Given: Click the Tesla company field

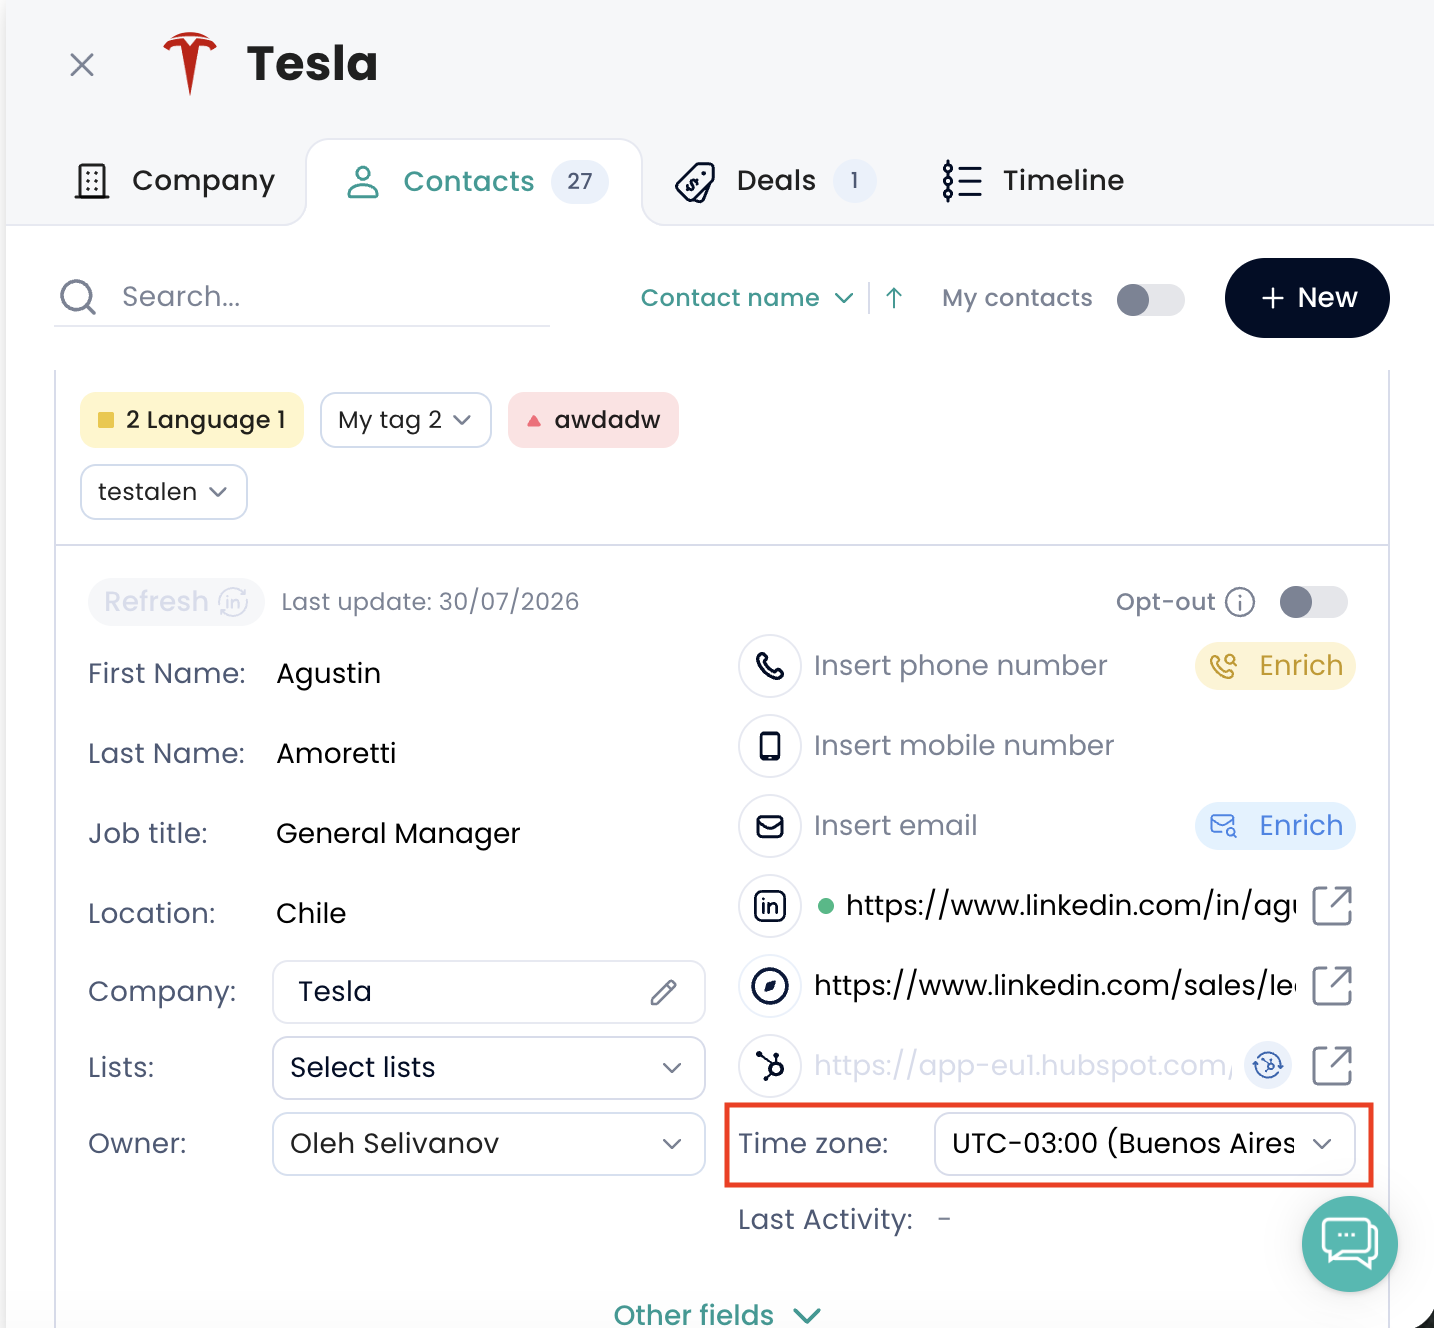Looking at the screenshot, I should [x=489, y=992].
